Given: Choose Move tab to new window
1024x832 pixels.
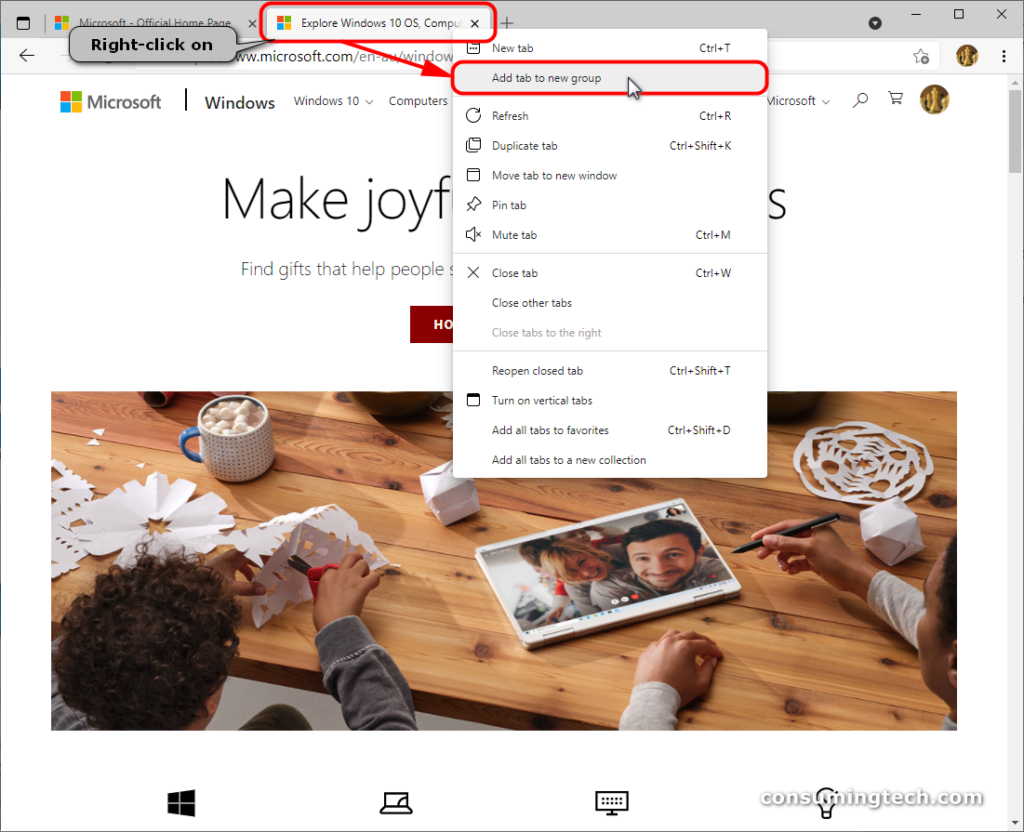Looking at the screenshot, I should pos(610,175).
